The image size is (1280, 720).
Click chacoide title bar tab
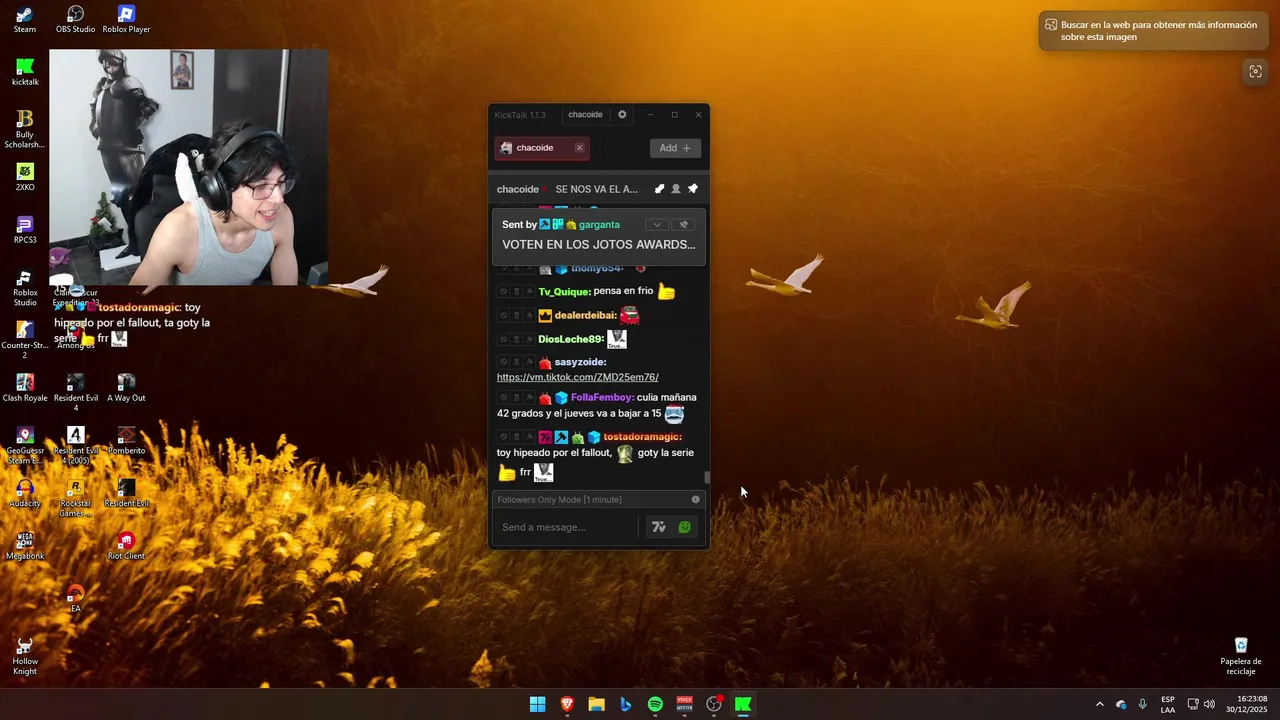click(585, 115)
